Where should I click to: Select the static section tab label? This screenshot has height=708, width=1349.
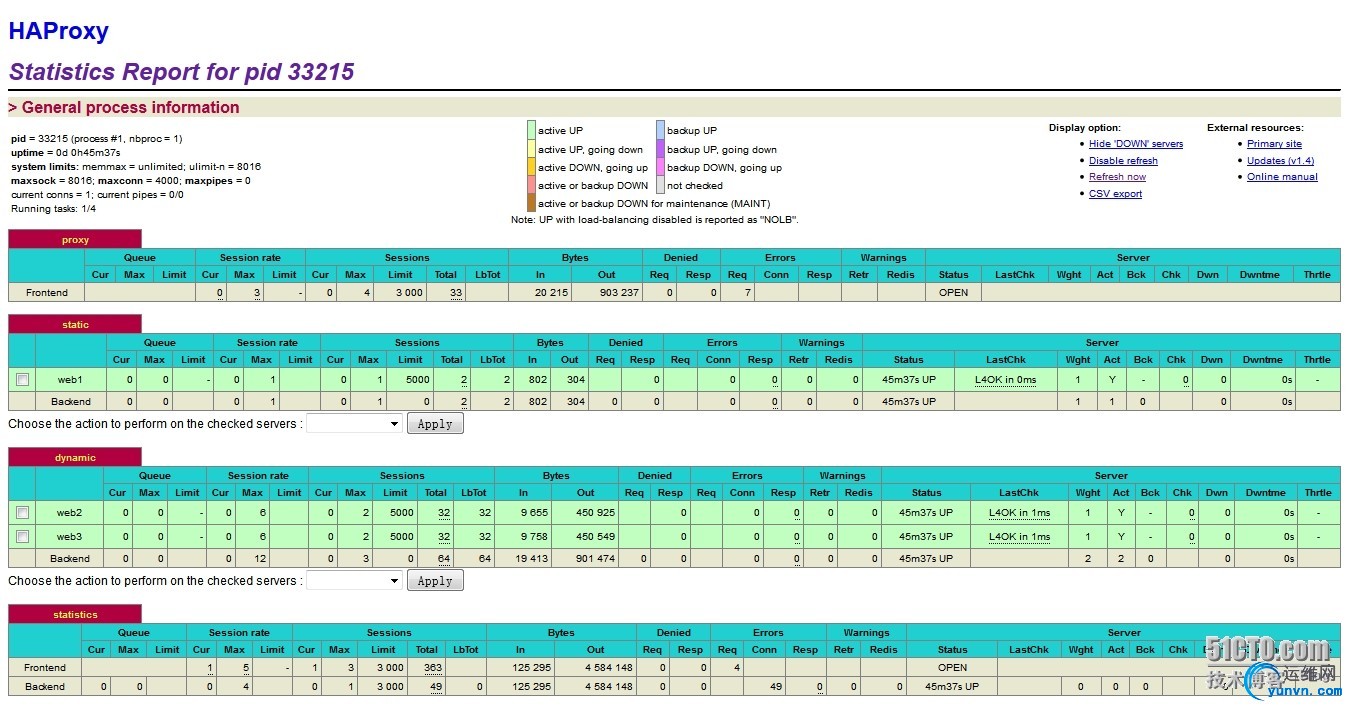coord(75,325)
